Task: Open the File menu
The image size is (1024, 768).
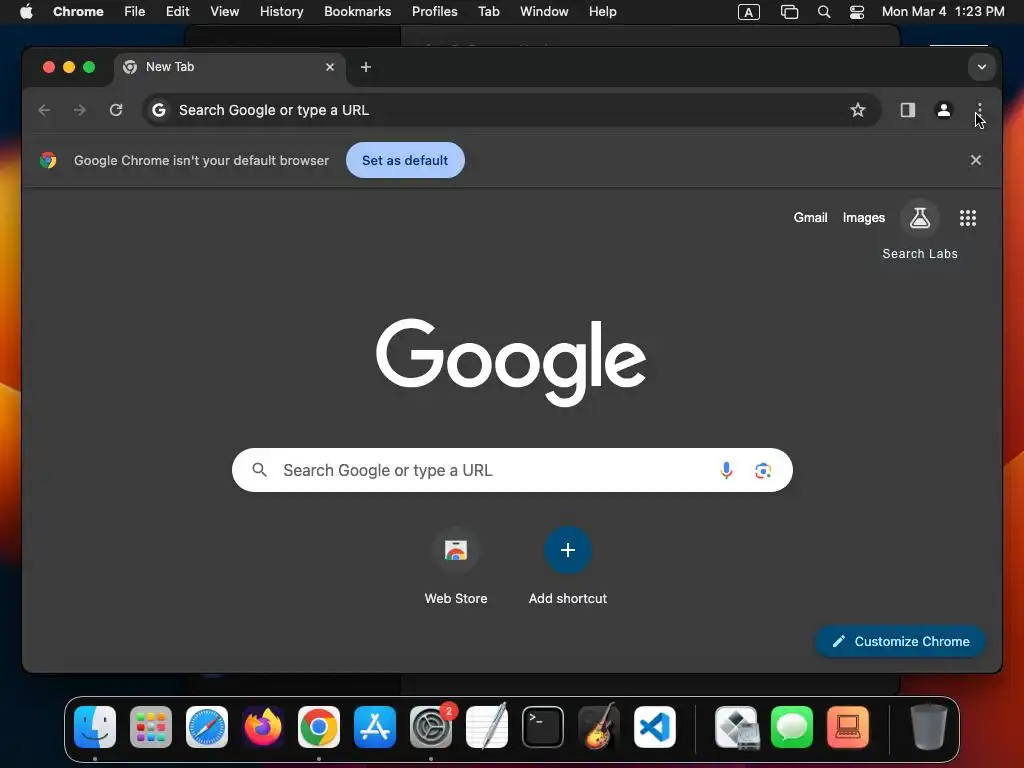Action: (x=135, y=12)
